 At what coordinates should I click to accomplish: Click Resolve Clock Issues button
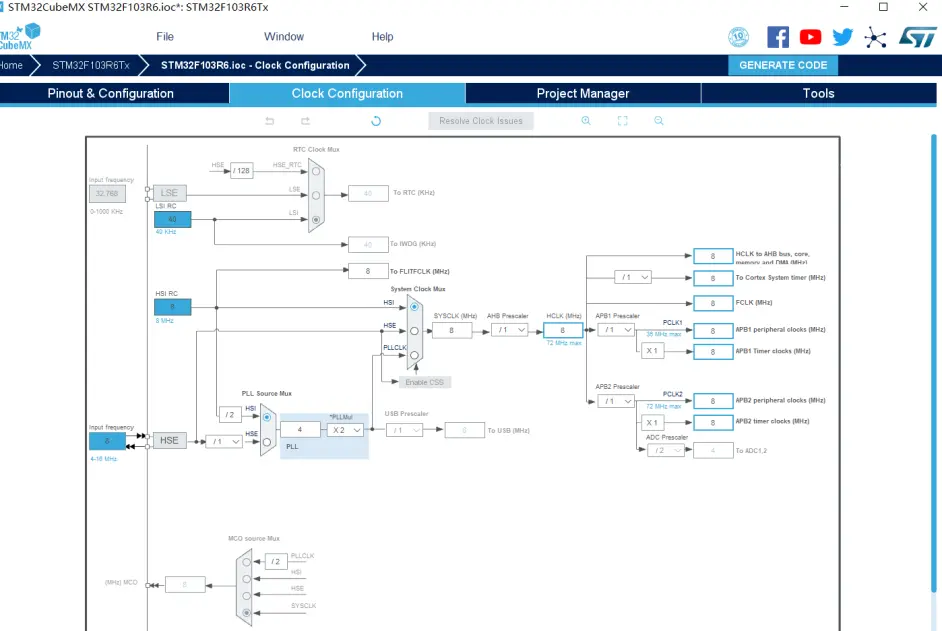(x=481, y=121)
